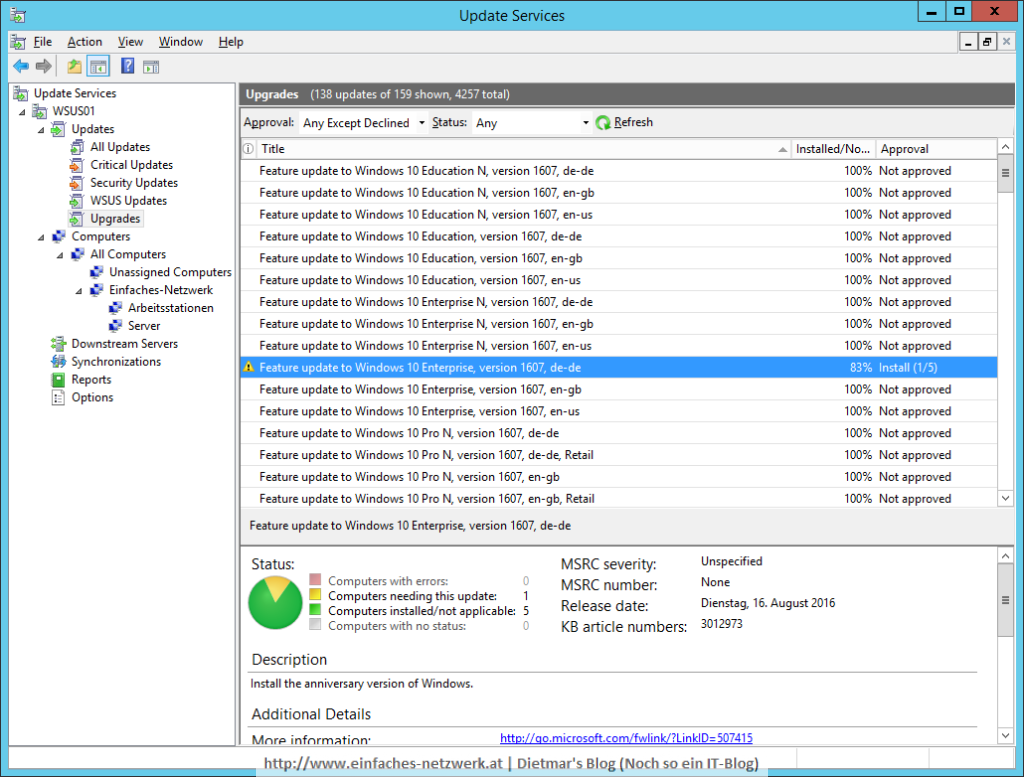Click the Export List toolbar icon

73,66
